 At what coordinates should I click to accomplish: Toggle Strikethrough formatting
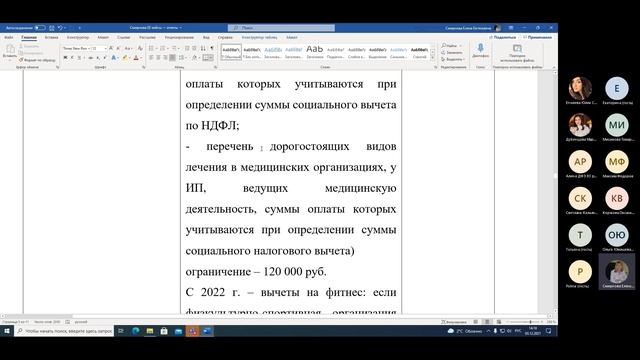coord(90,58)
